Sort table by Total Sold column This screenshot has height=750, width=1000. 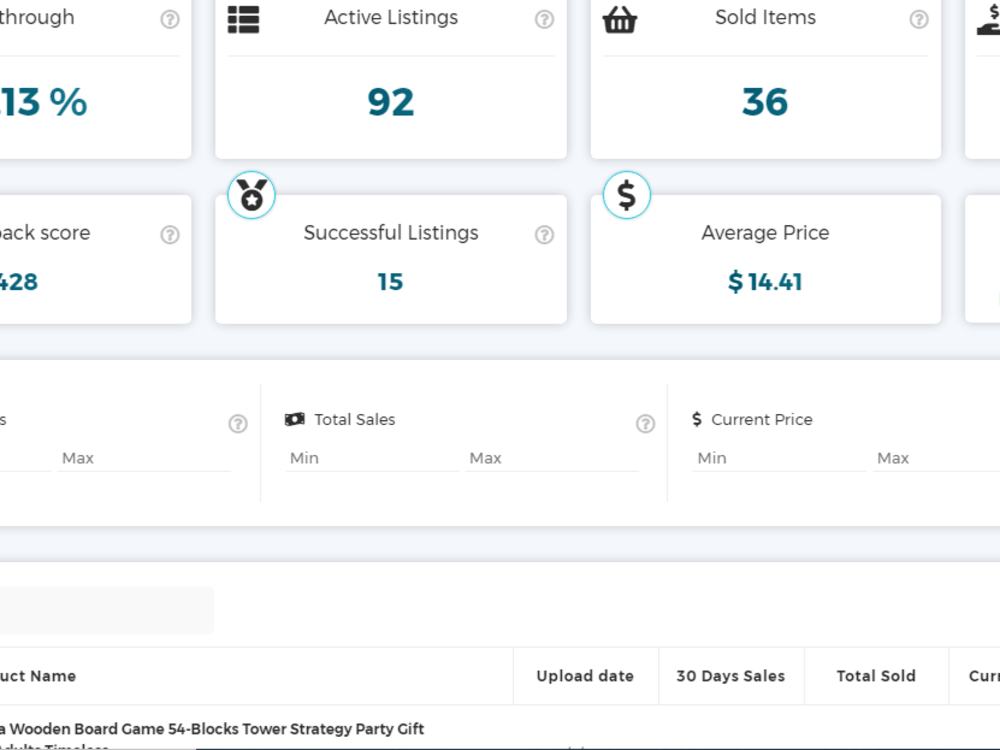876,676
